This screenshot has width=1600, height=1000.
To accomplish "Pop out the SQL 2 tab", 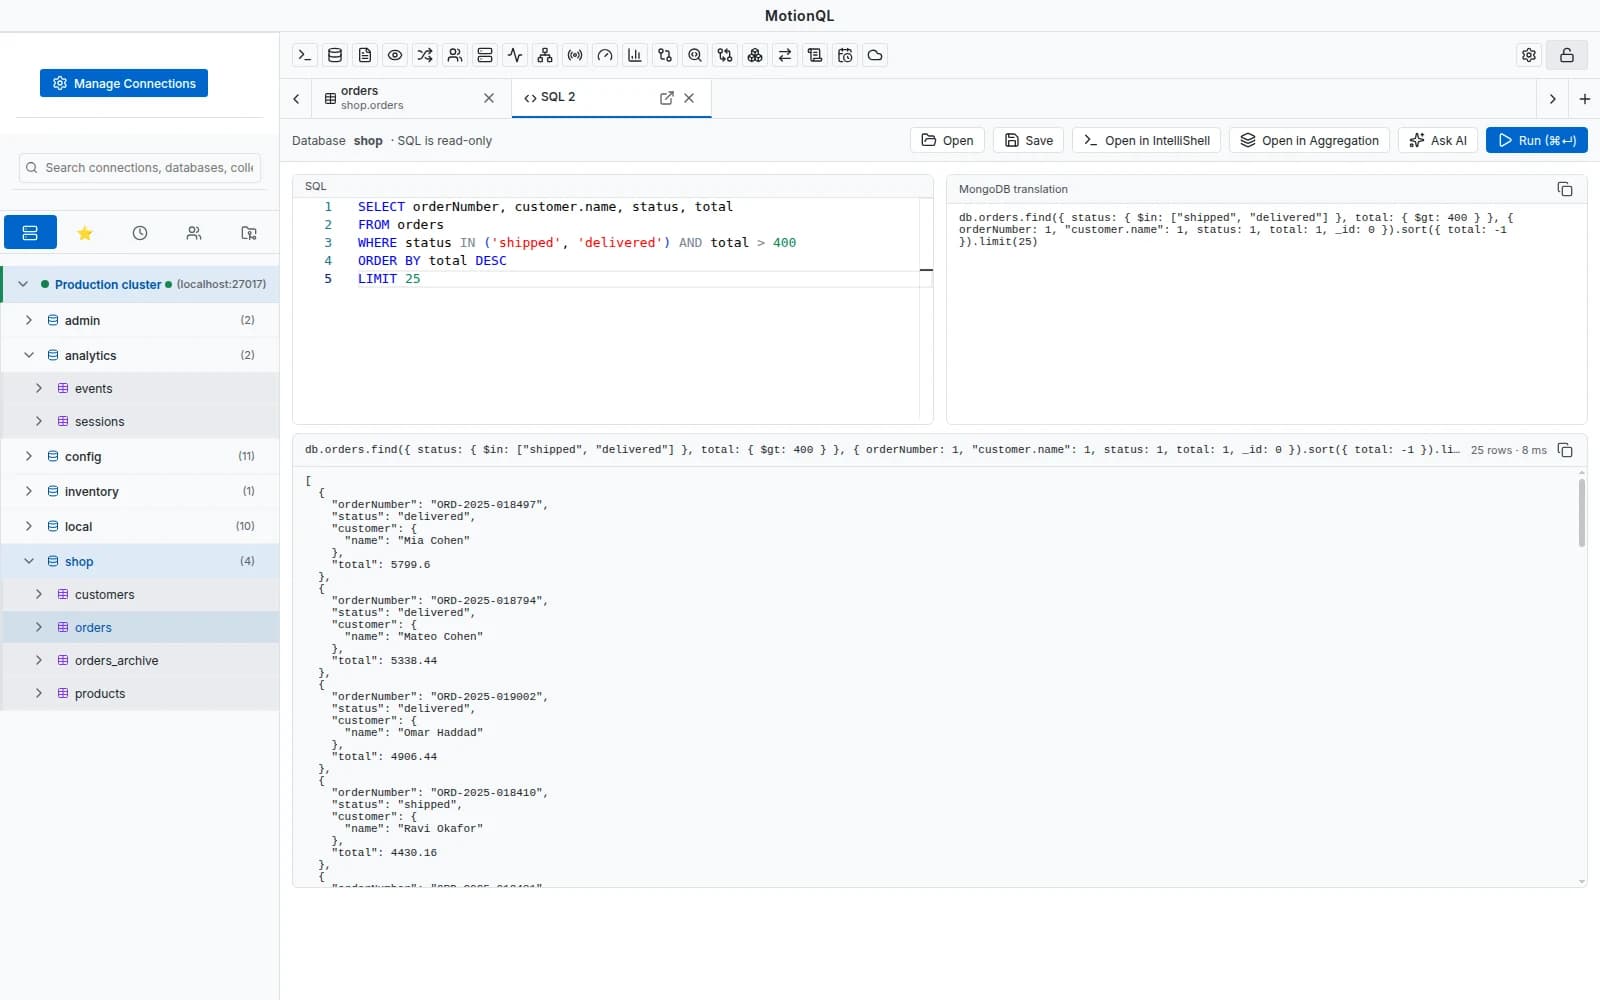I will 667,98.
